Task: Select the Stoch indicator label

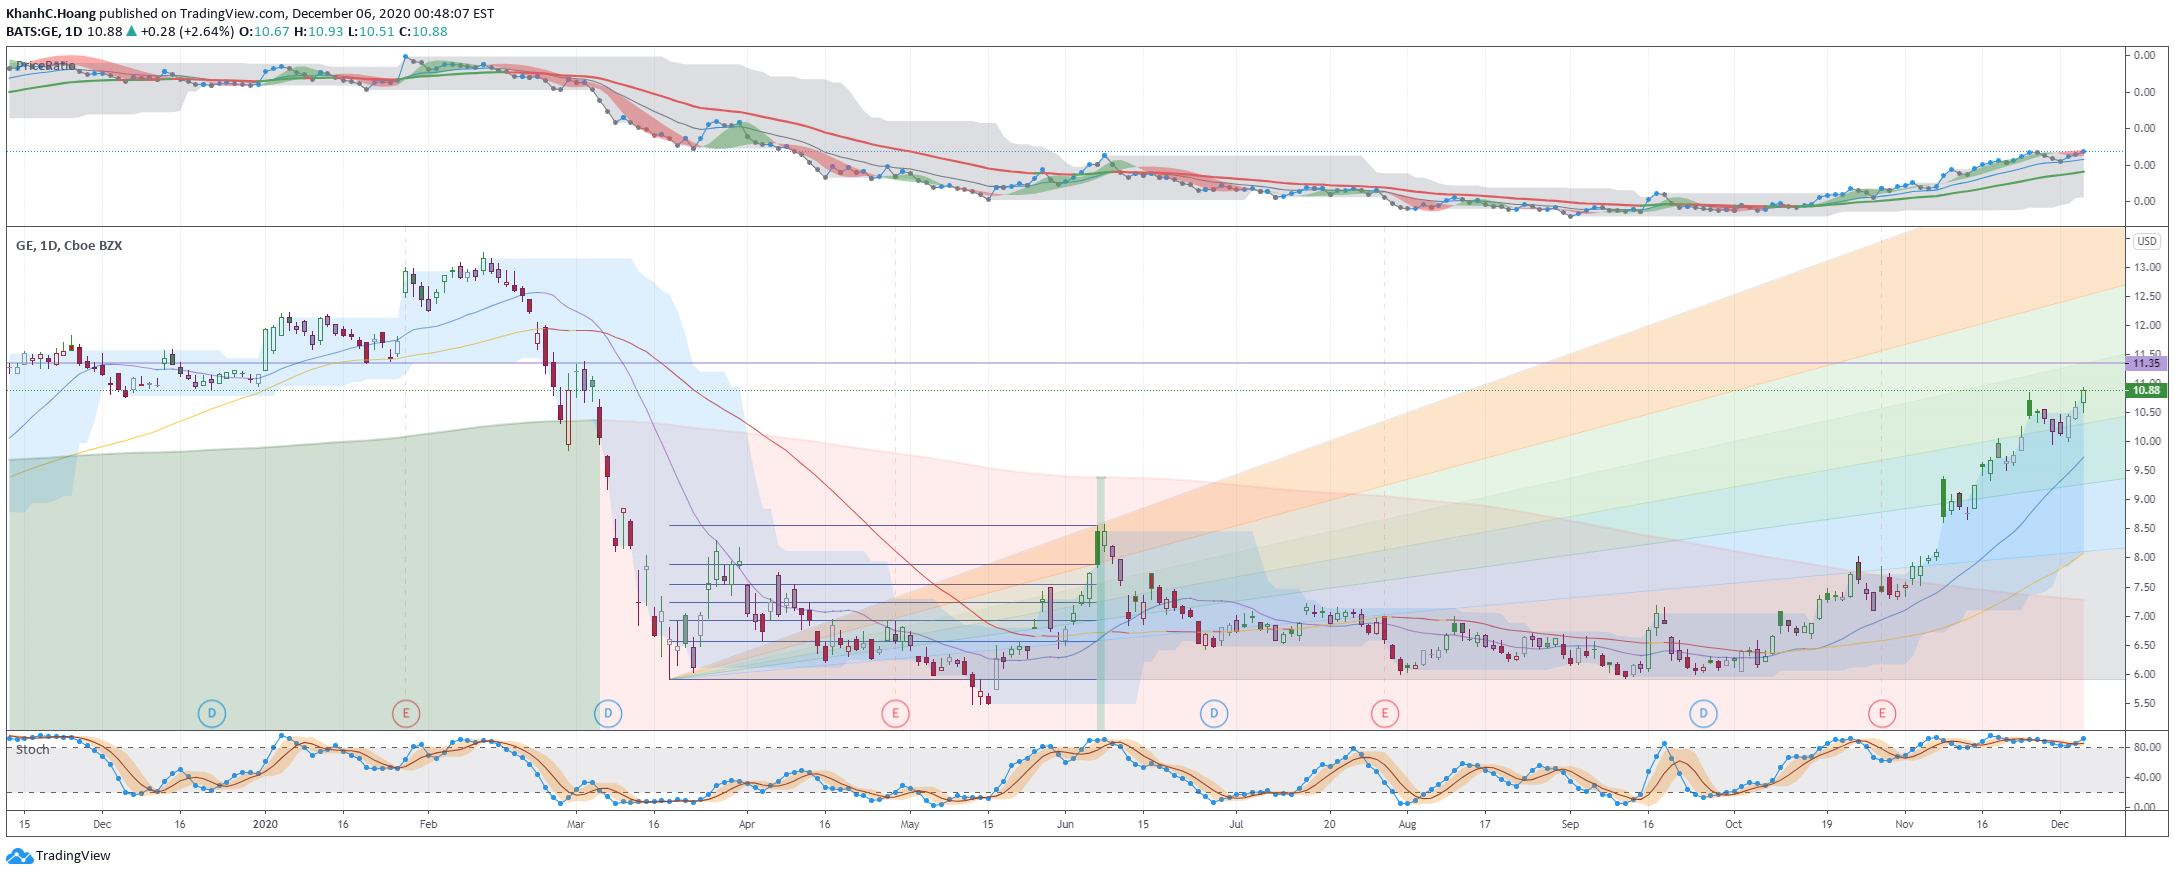Action: [33, 750]
